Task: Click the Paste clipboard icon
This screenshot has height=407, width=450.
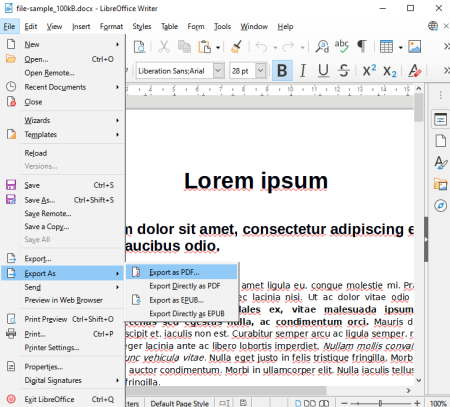Action: pos(205,47)
